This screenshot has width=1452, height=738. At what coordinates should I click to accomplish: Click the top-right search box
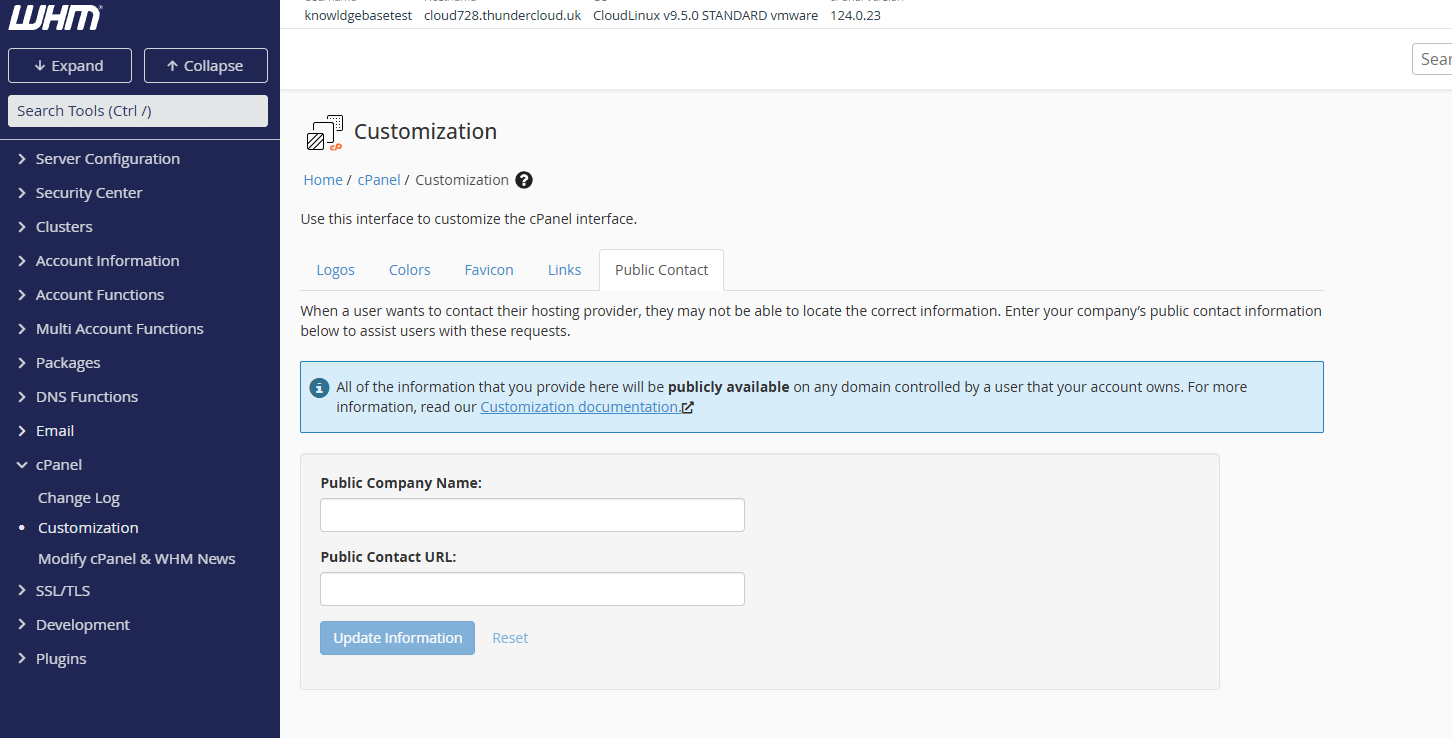[x=1432, y=59]
